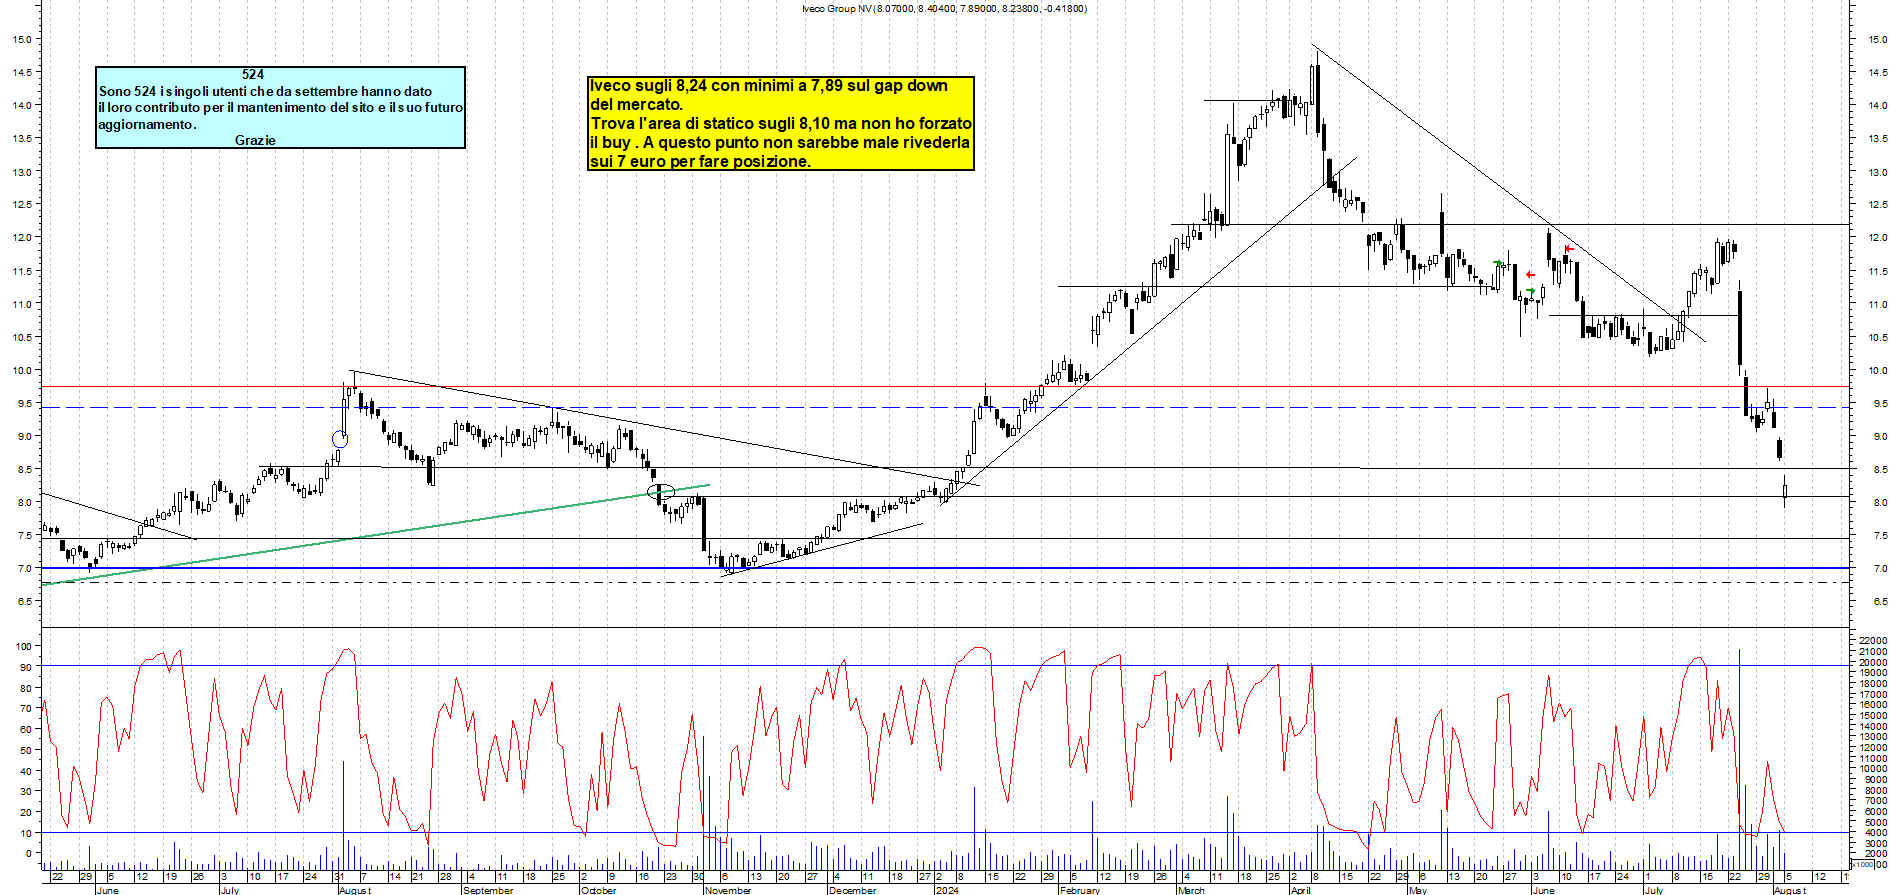This screenshot has height=895, width=1890.
Task: Click the 15000 value on the volume scale
Action: coord(1872,716)
